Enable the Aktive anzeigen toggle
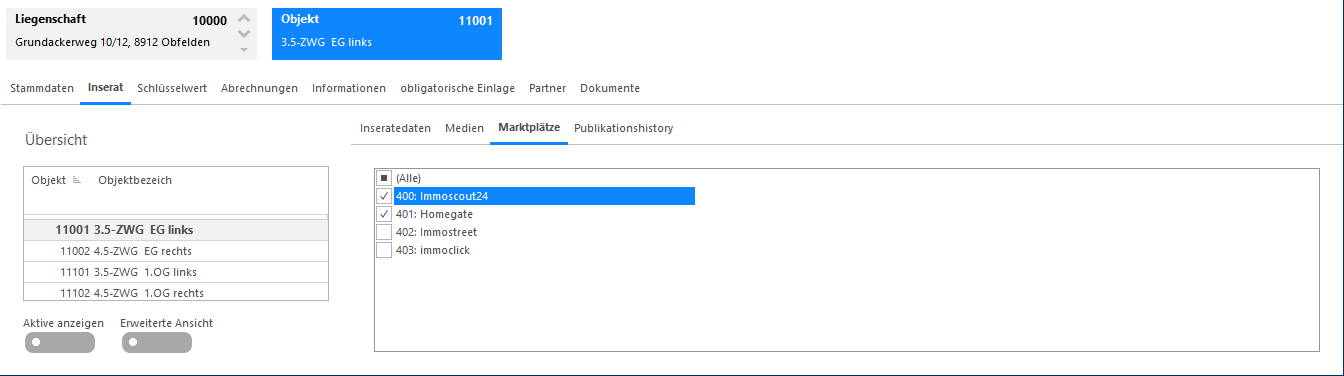The image size is (1344, 376). click(59, 343)
